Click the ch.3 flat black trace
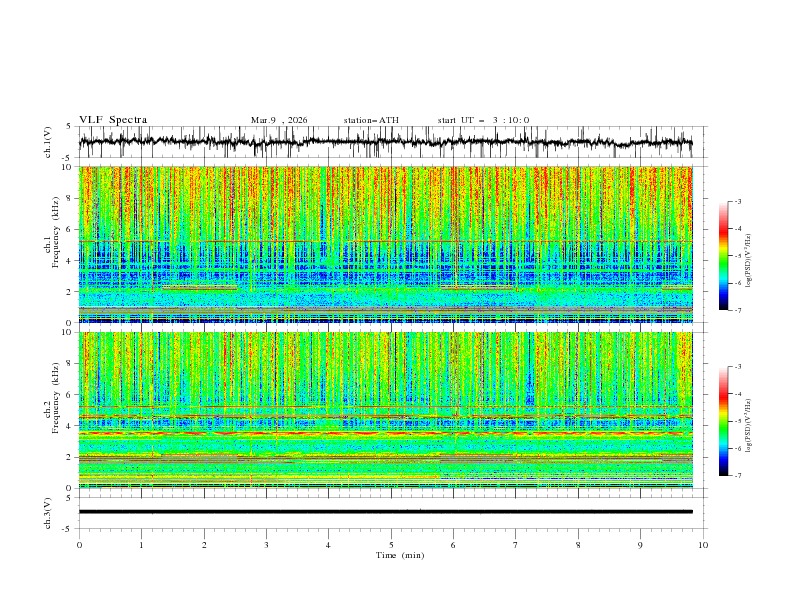Viewport: 792px width, 612px height. tap(385, 512)
